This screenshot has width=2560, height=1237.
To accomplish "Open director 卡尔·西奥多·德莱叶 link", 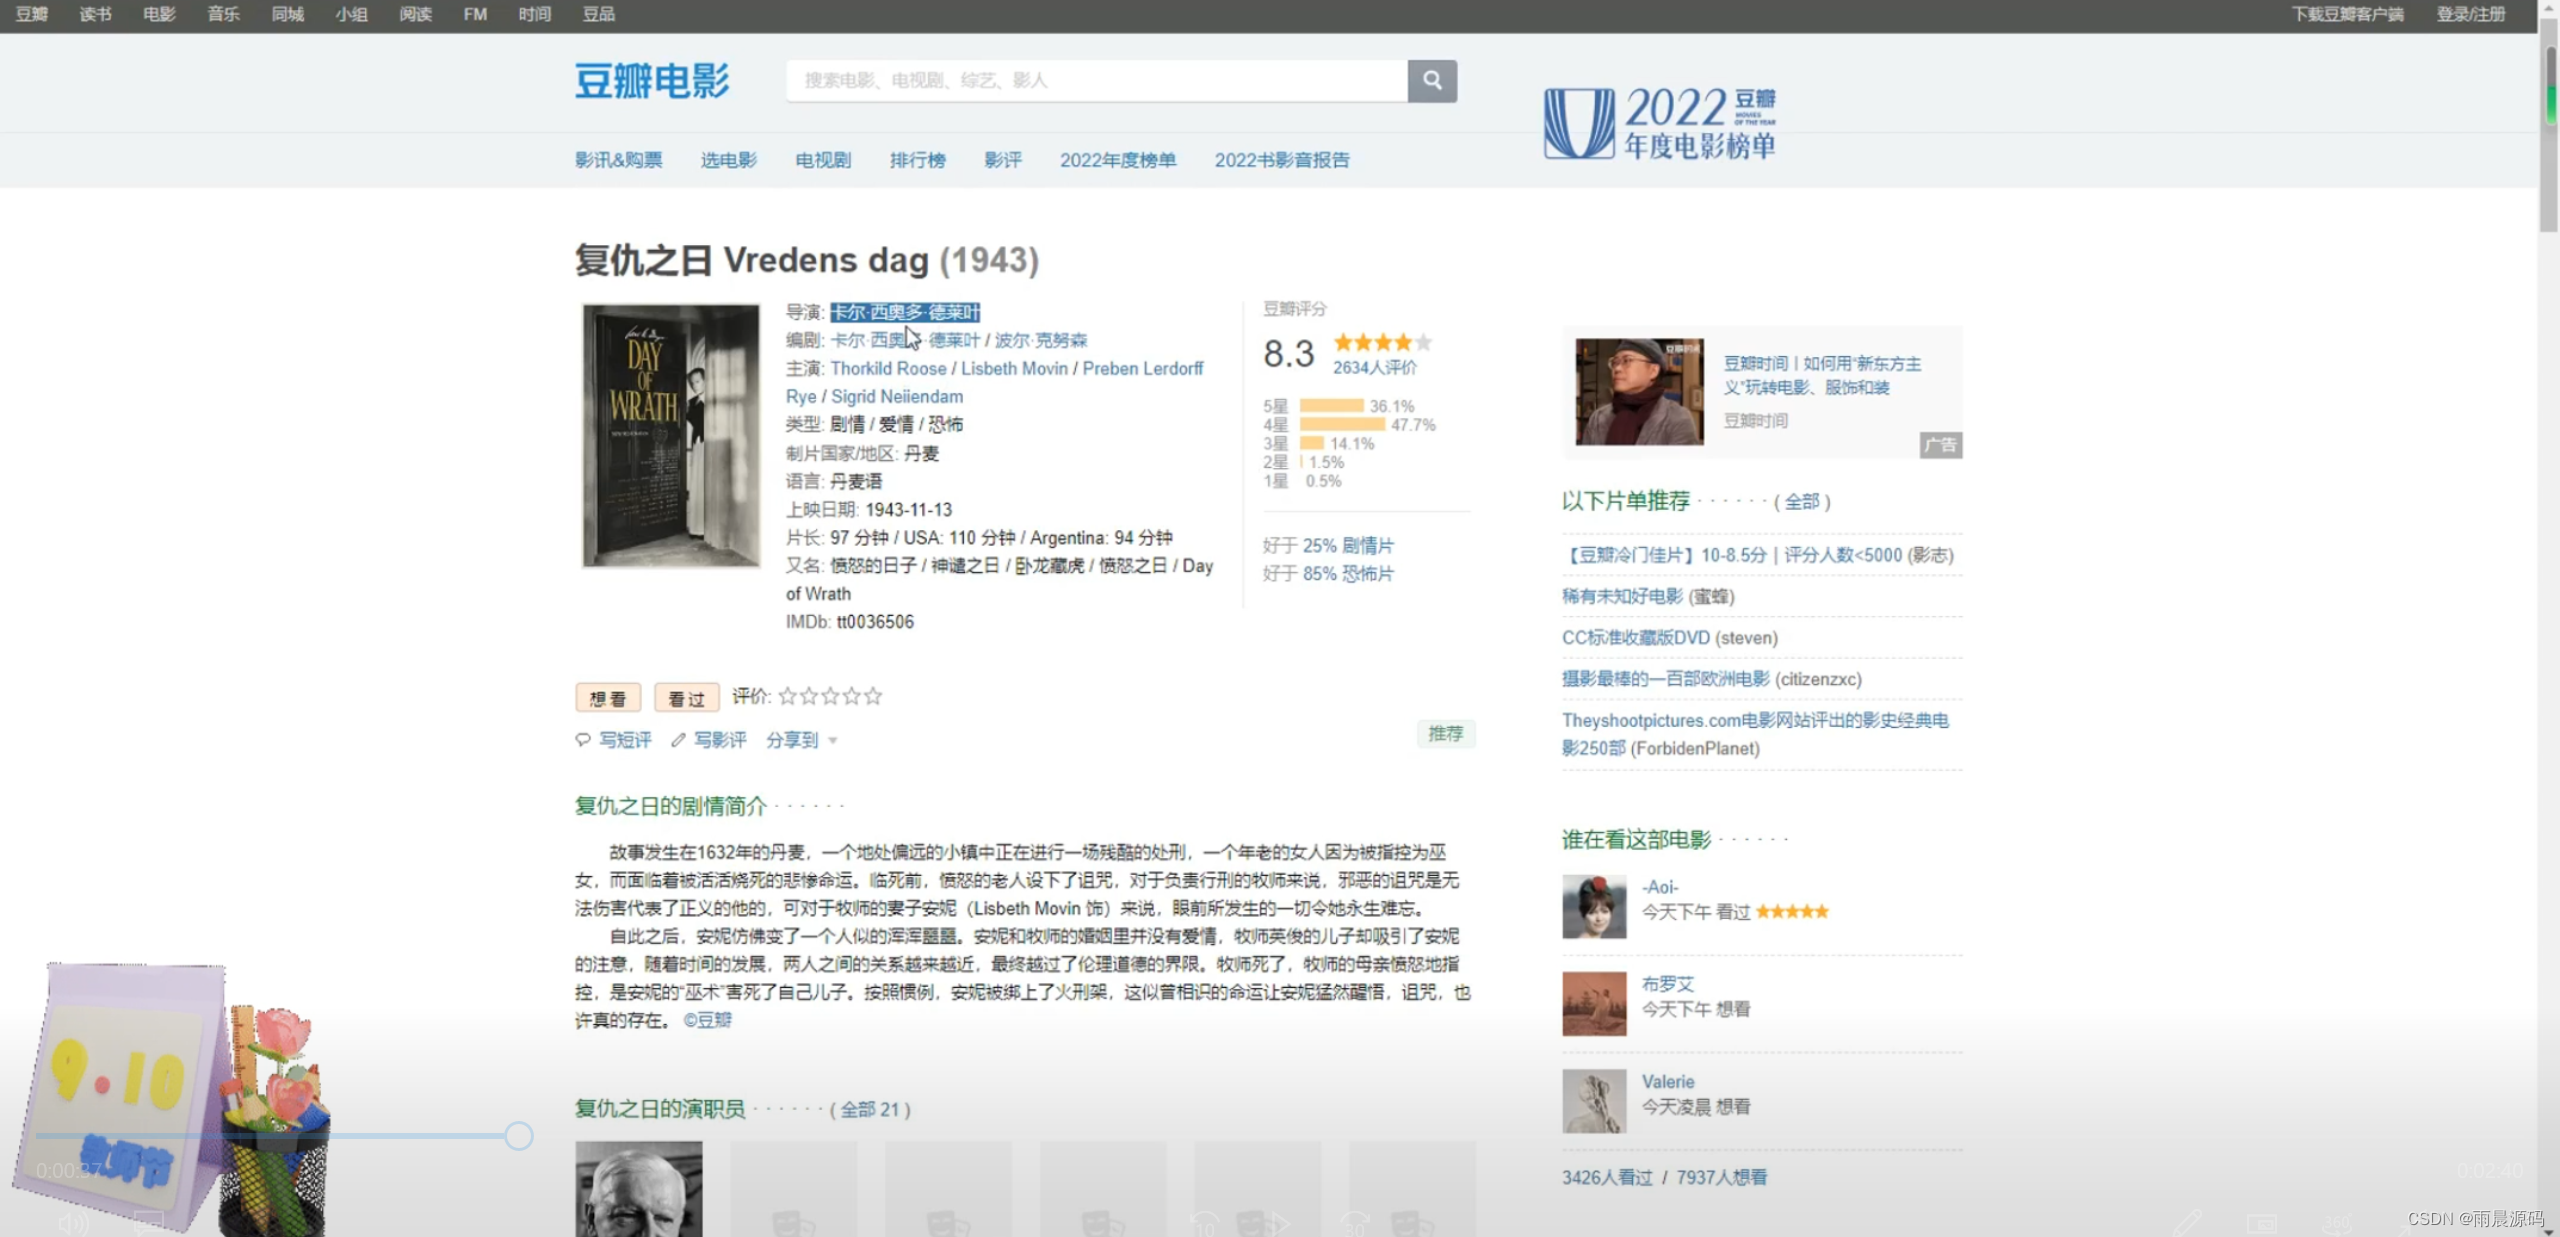I will pos(905,312).
